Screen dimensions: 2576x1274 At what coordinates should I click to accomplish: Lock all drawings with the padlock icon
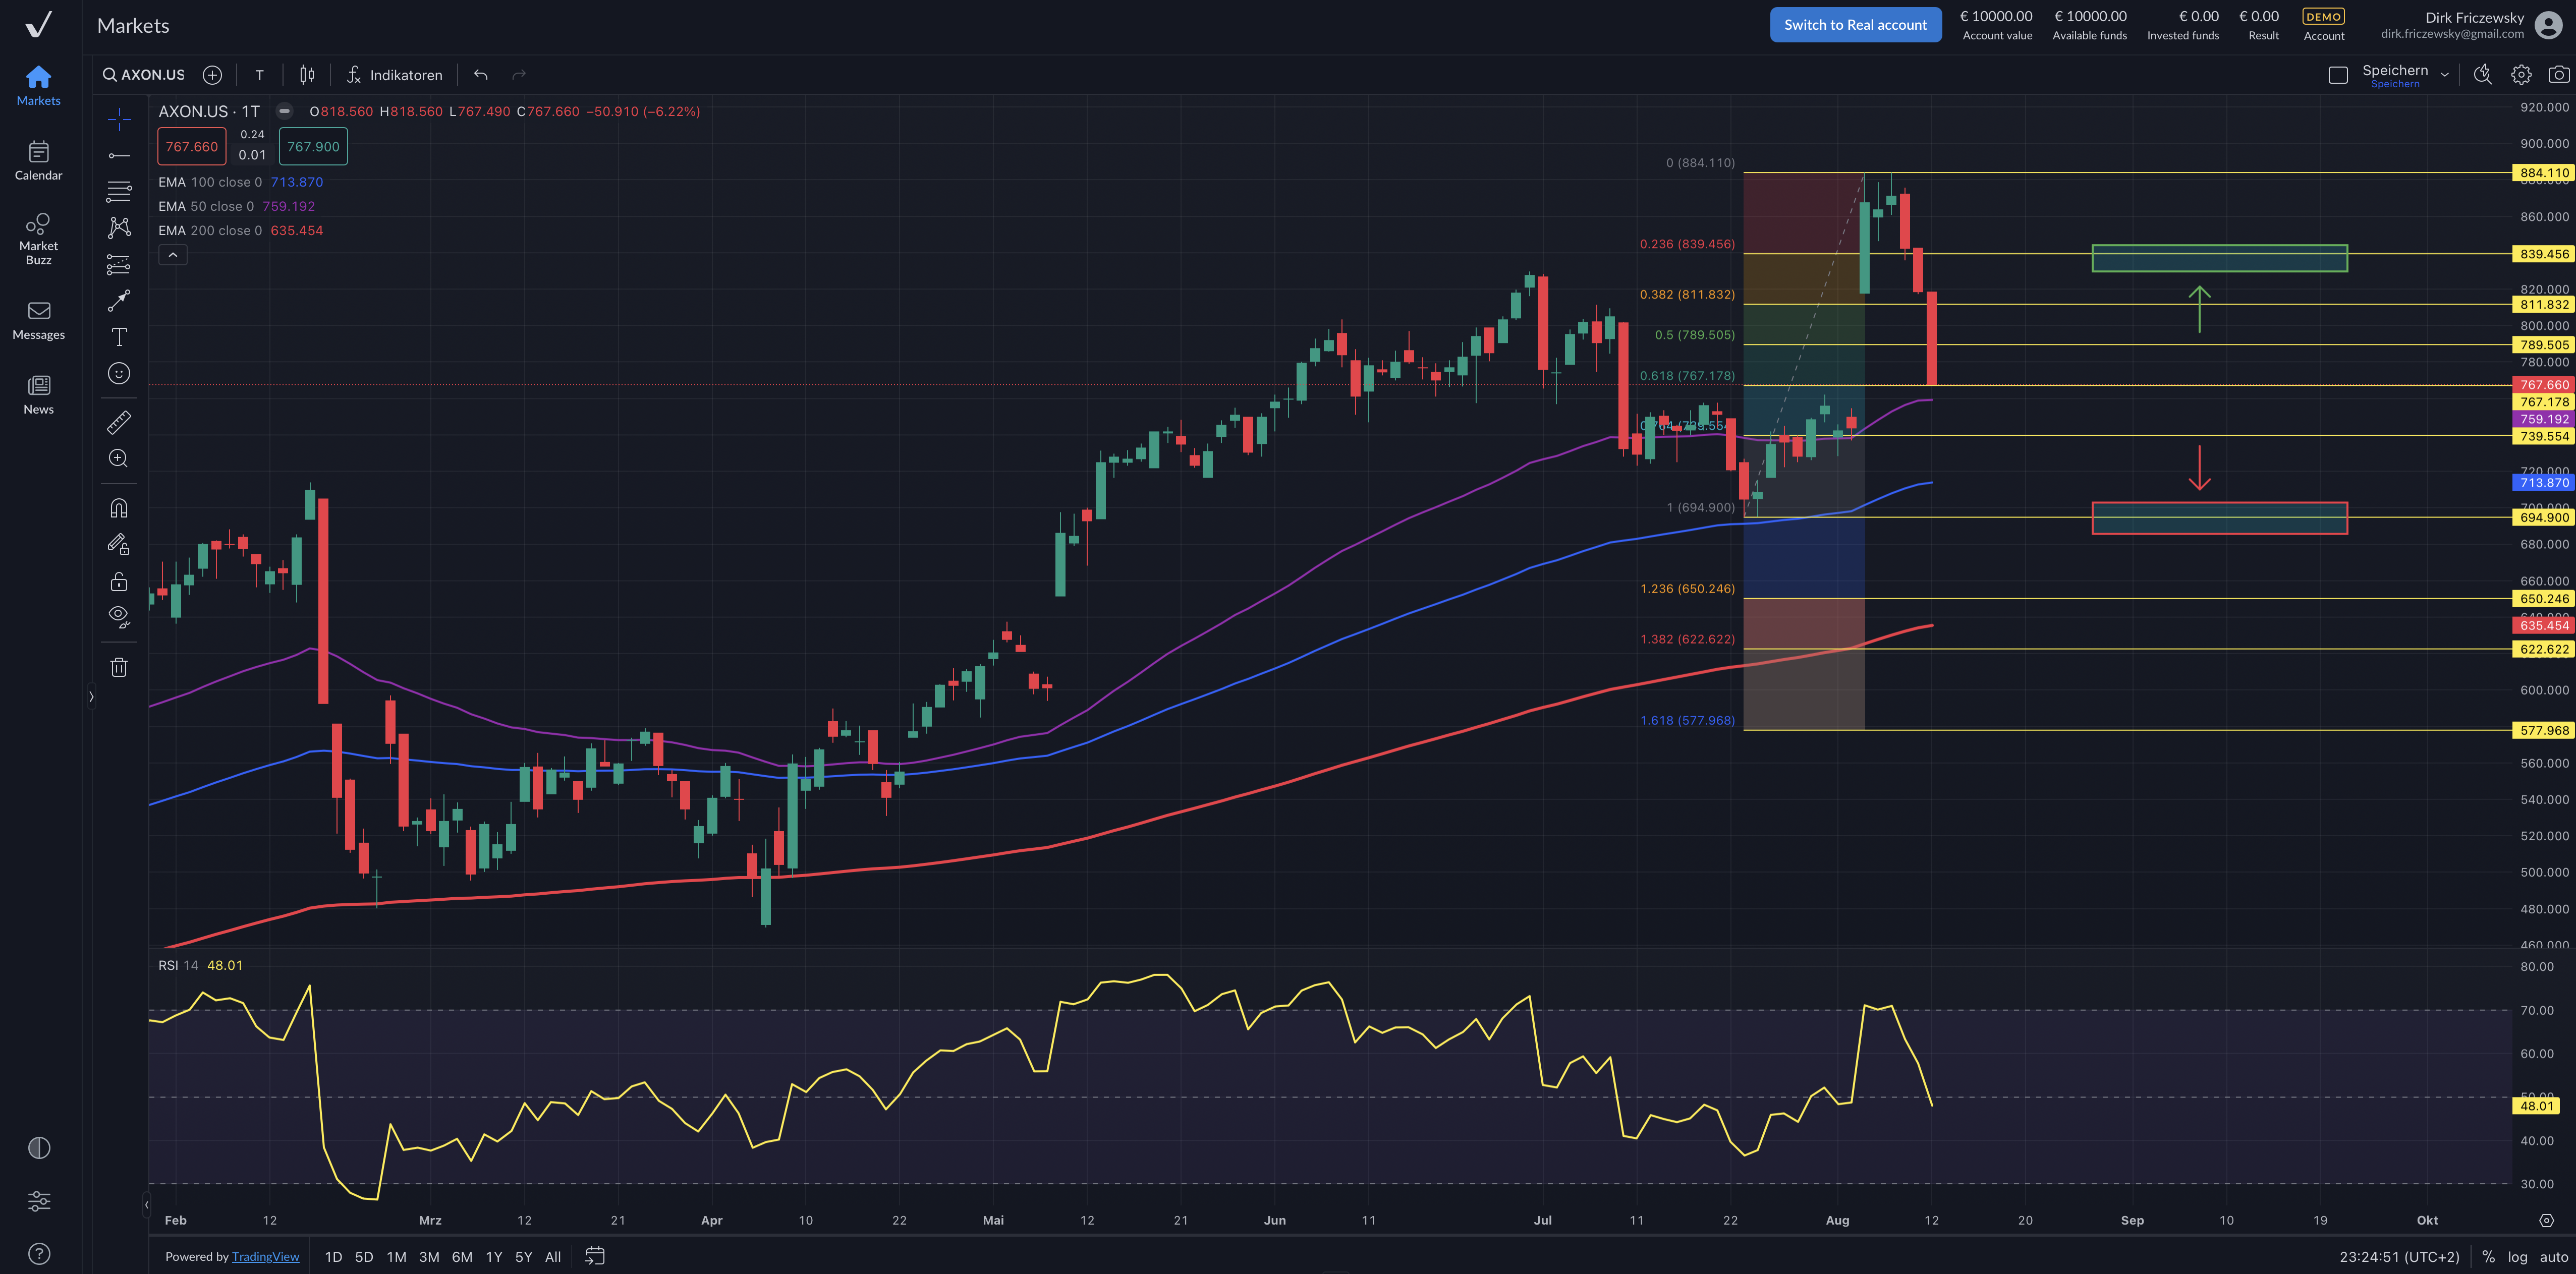(x=119, y=580)
